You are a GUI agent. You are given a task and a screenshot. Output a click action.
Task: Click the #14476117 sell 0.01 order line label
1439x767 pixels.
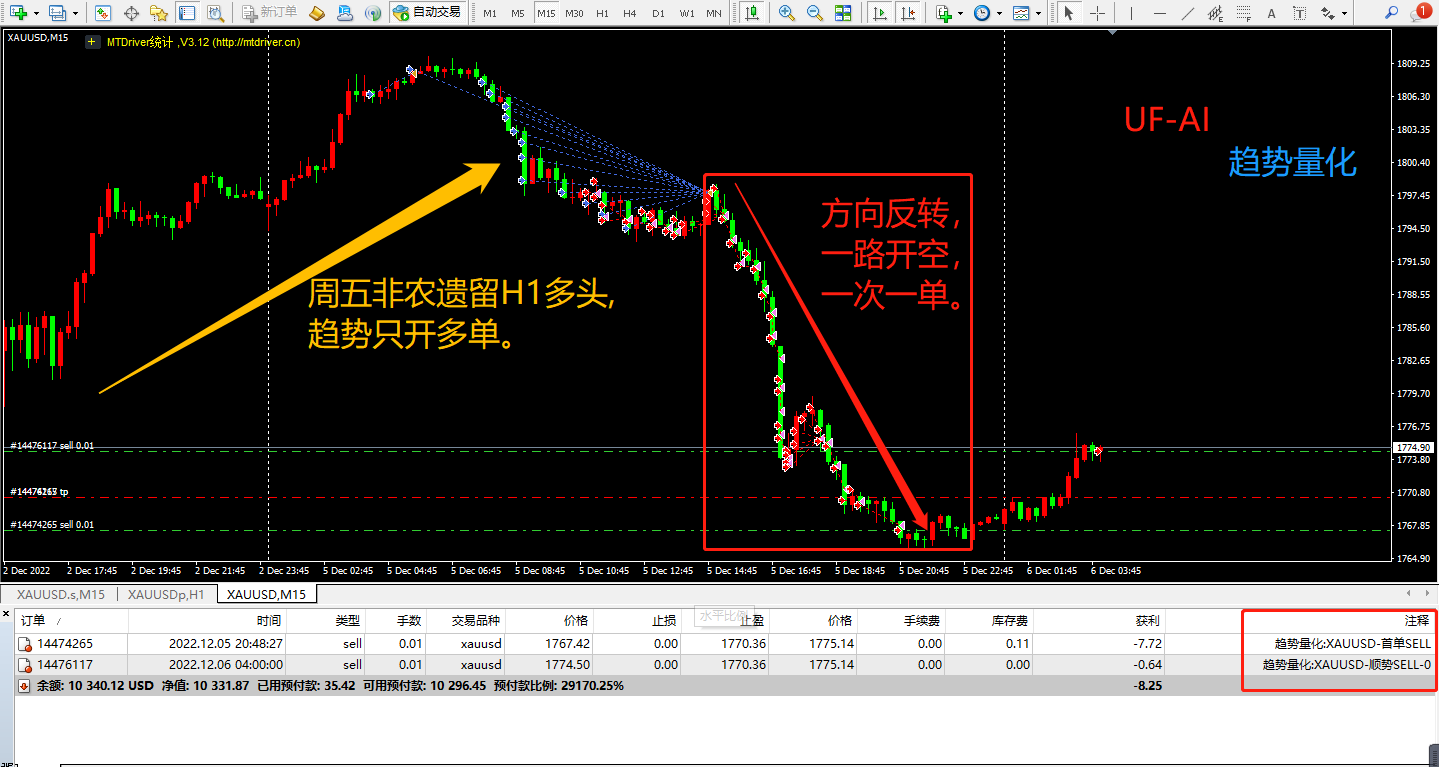(52, 446)
